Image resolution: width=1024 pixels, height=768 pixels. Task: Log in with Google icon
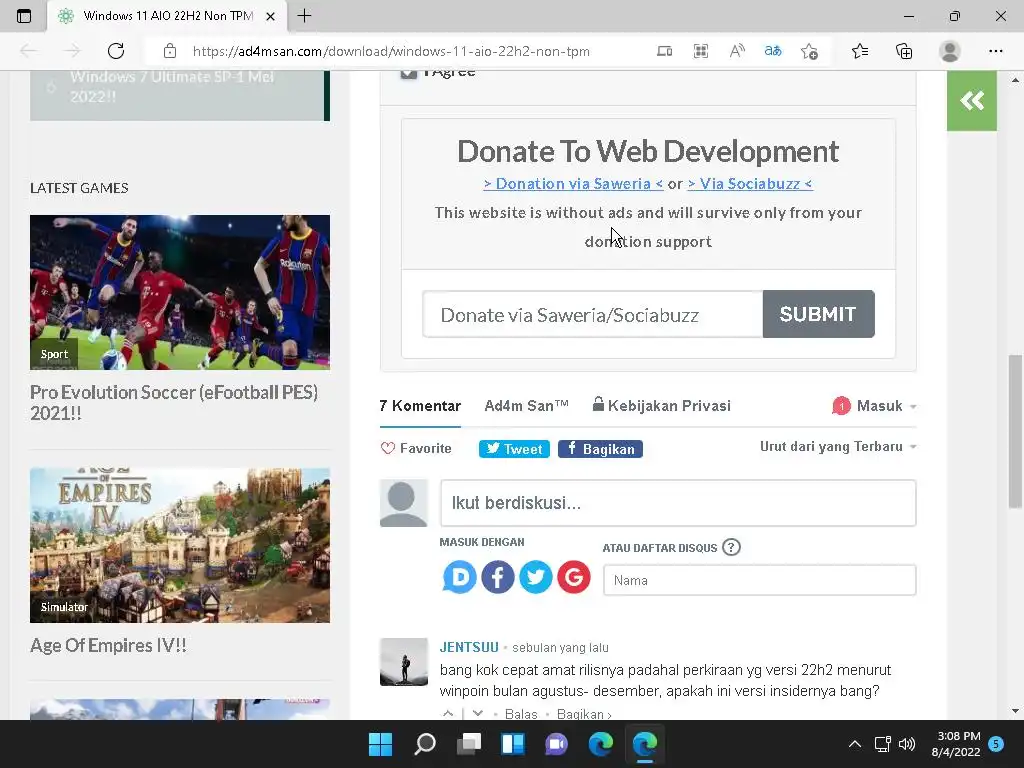pos(573,577)
